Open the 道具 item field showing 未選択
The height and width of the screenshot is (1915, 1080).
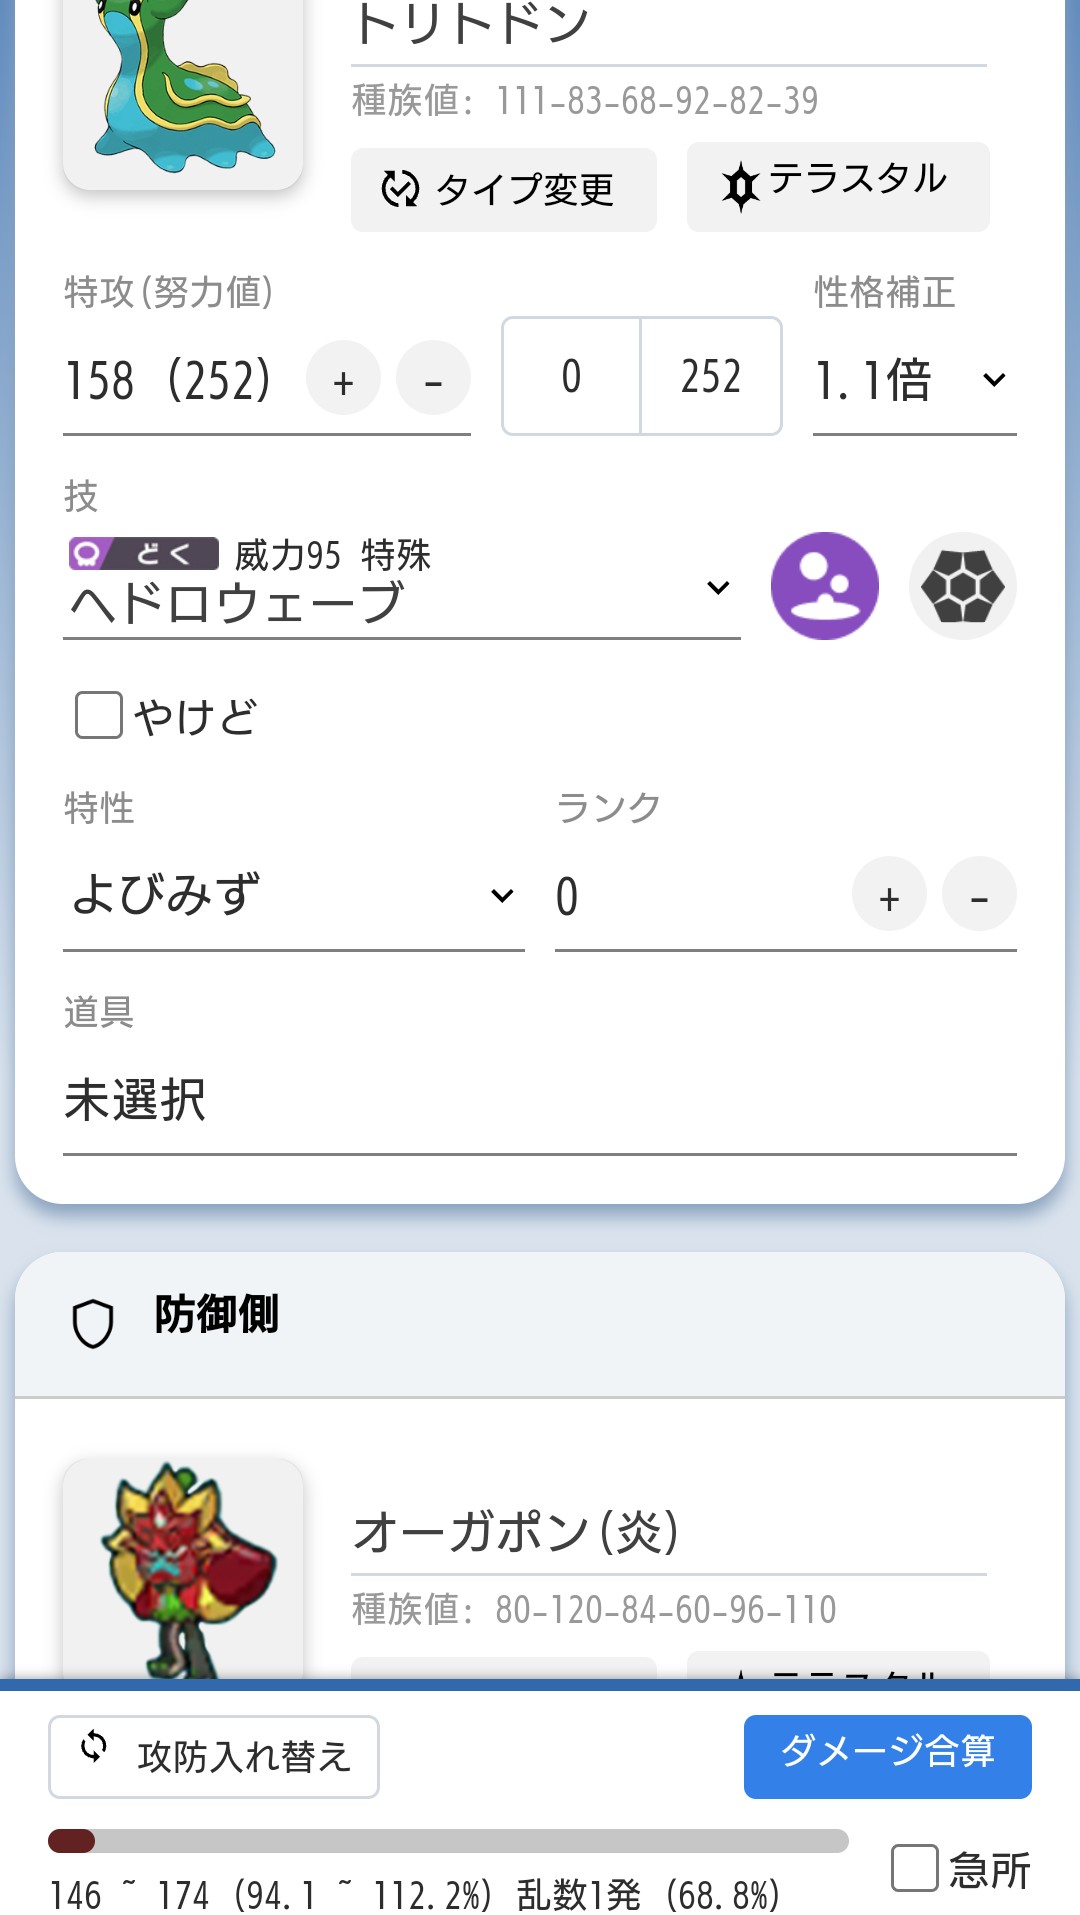(x=540, y=1102)
